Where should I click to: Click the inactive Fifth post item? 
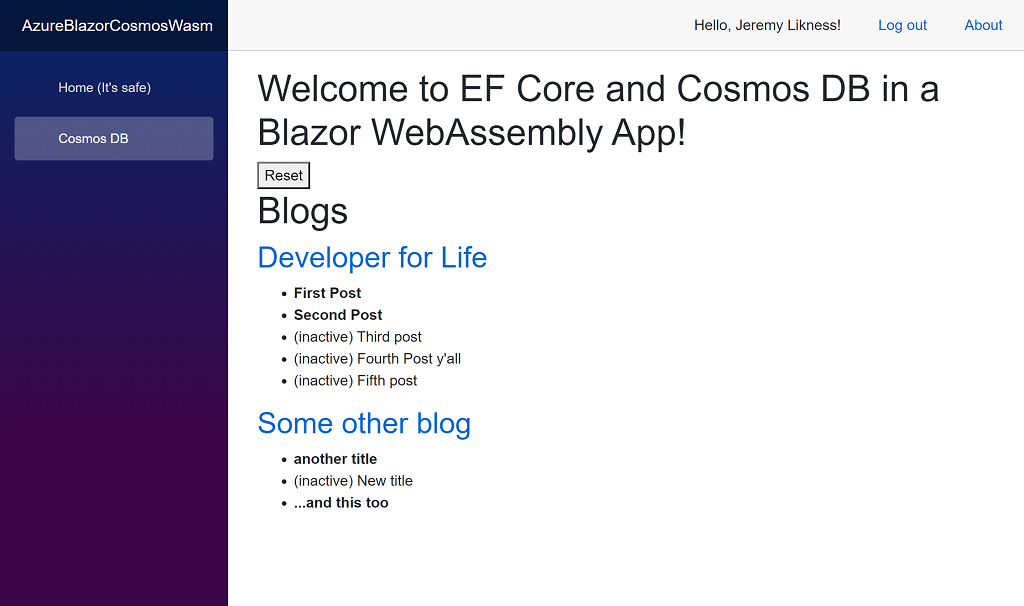[355, 381]
